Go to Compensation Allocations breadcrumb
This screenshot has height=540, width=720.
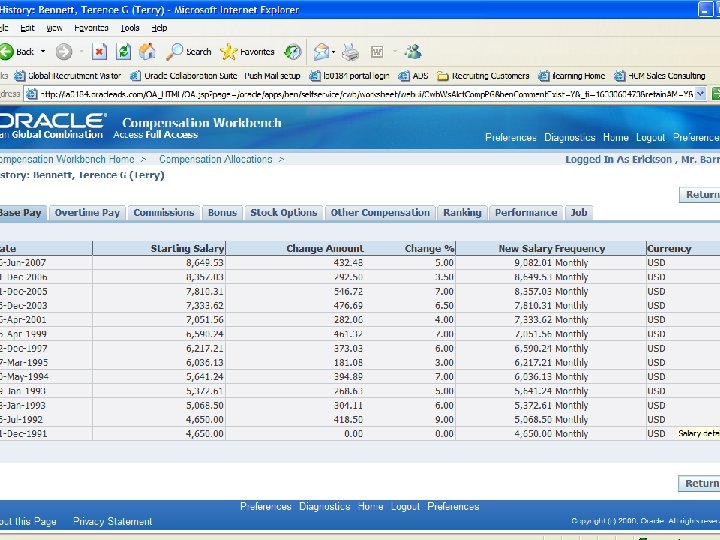[x=216, y=159]
